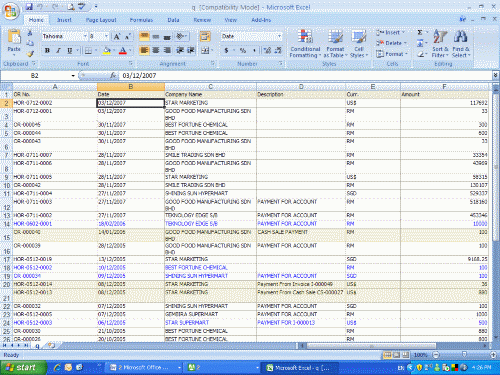
Task: Open Find & Select binoculars
Action: click(x=461, y=43)
